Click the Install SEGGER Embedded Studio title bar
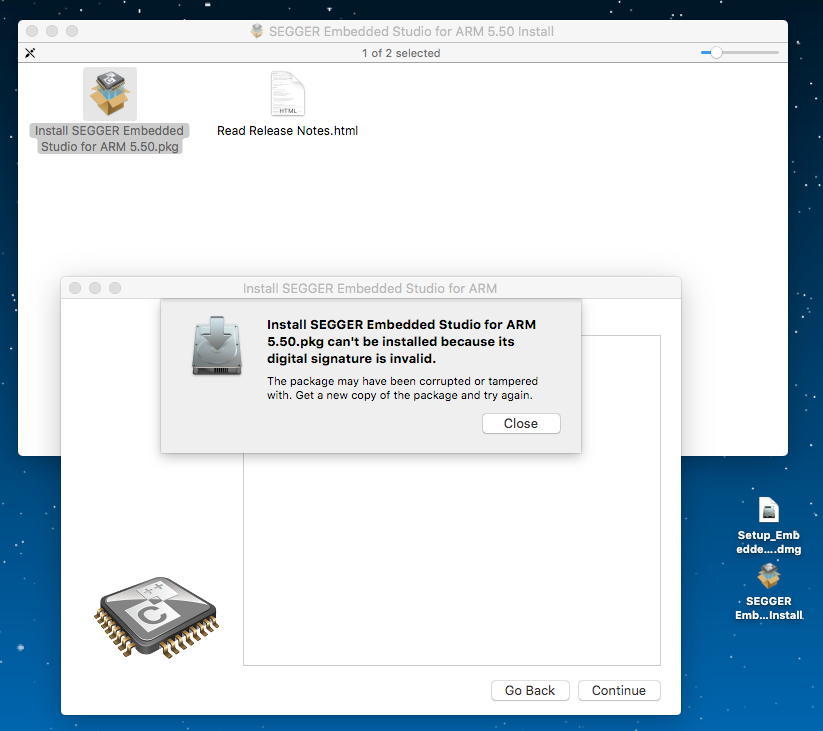 (371, 288)
